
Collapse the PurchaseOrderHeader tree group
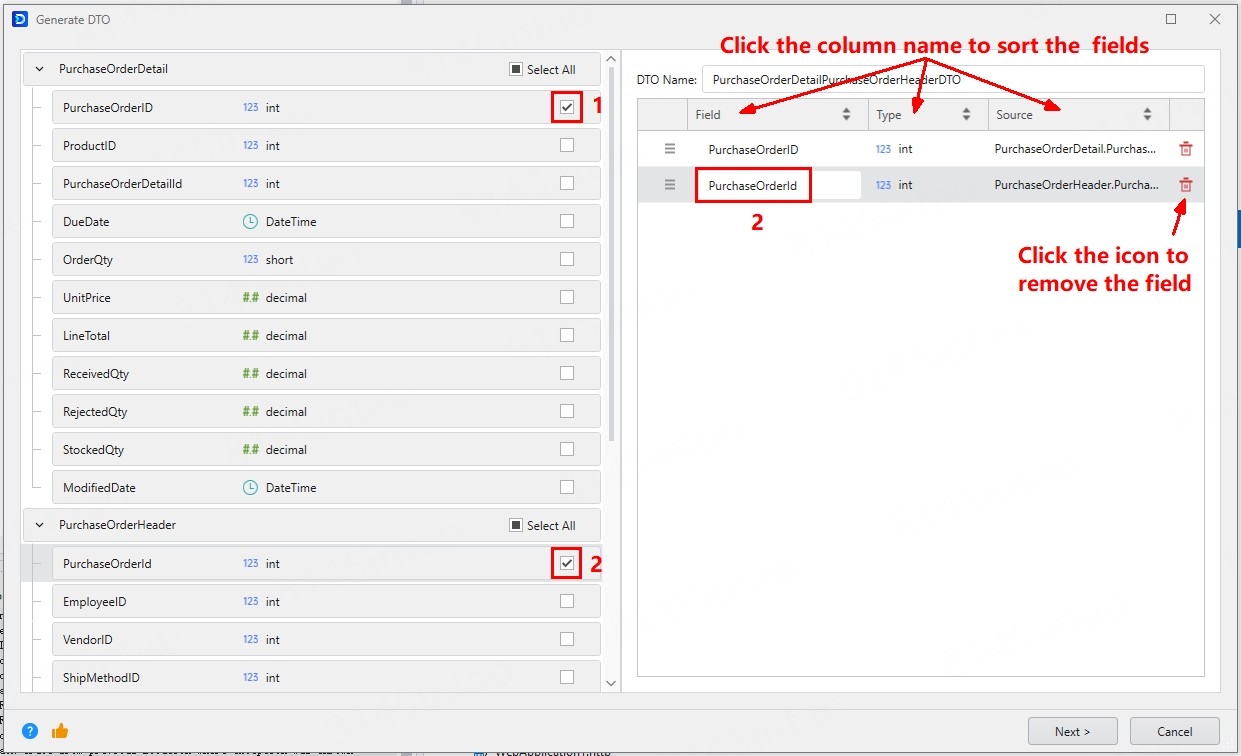(40, 525)
